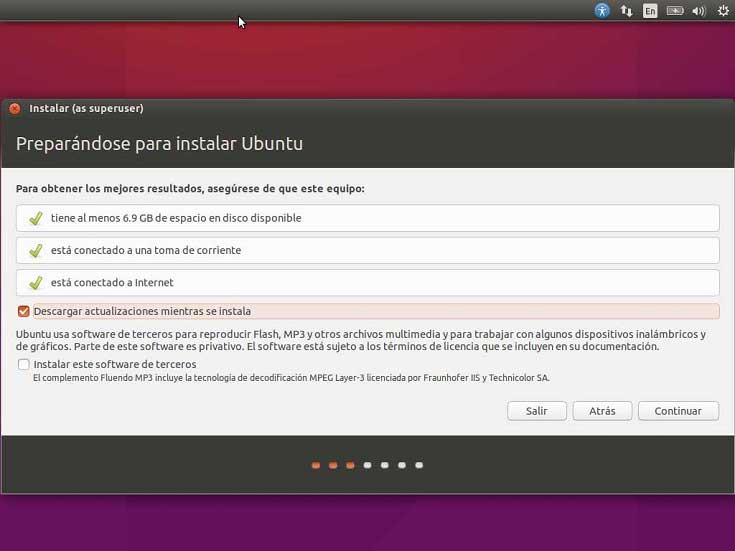Open the En keyboard layout indicator
Screen dimensions: 735x551
point(650,11)
